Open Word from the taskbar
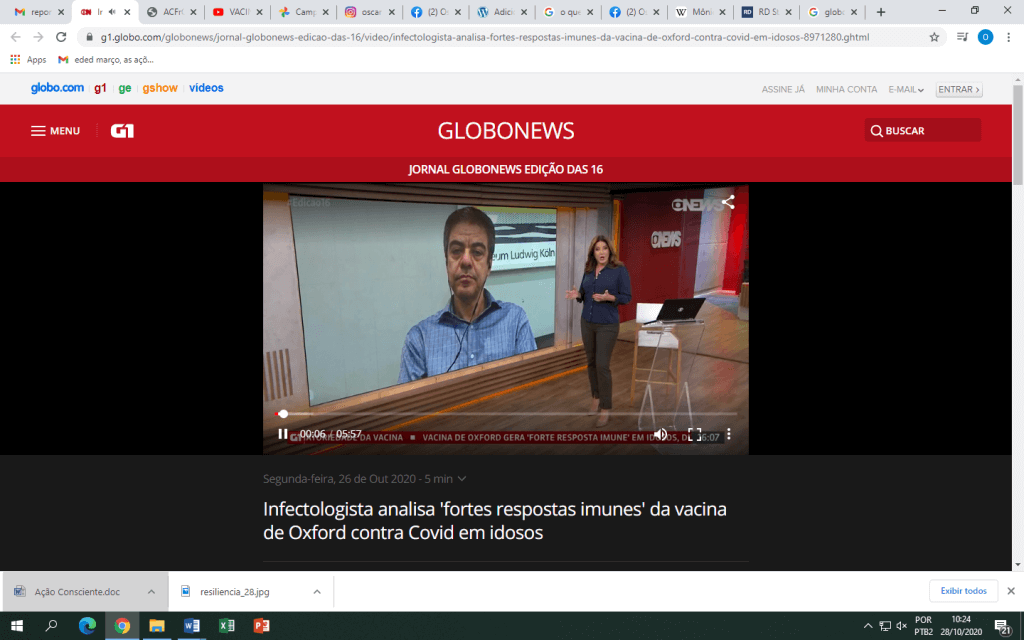The height and width of the screenshot is (640, 1024). pos(191,626)
